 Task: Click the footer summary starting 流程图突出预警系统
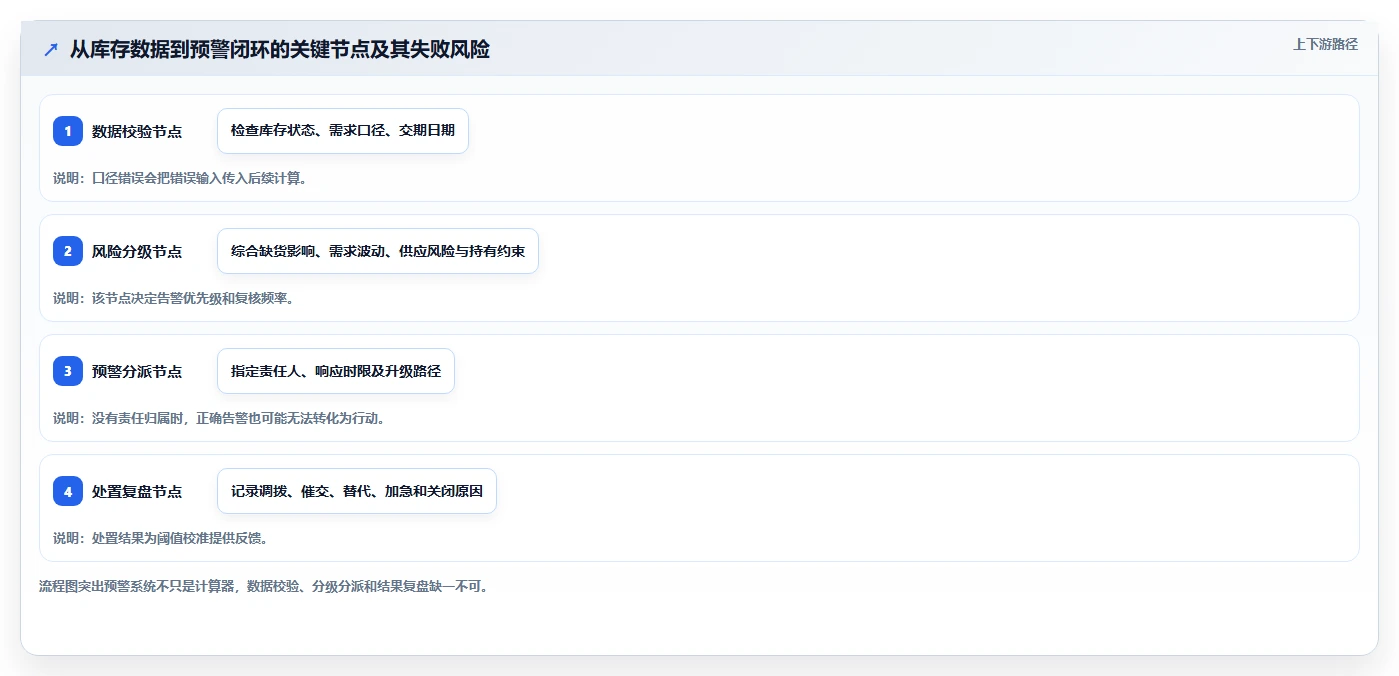coord(264,586)
